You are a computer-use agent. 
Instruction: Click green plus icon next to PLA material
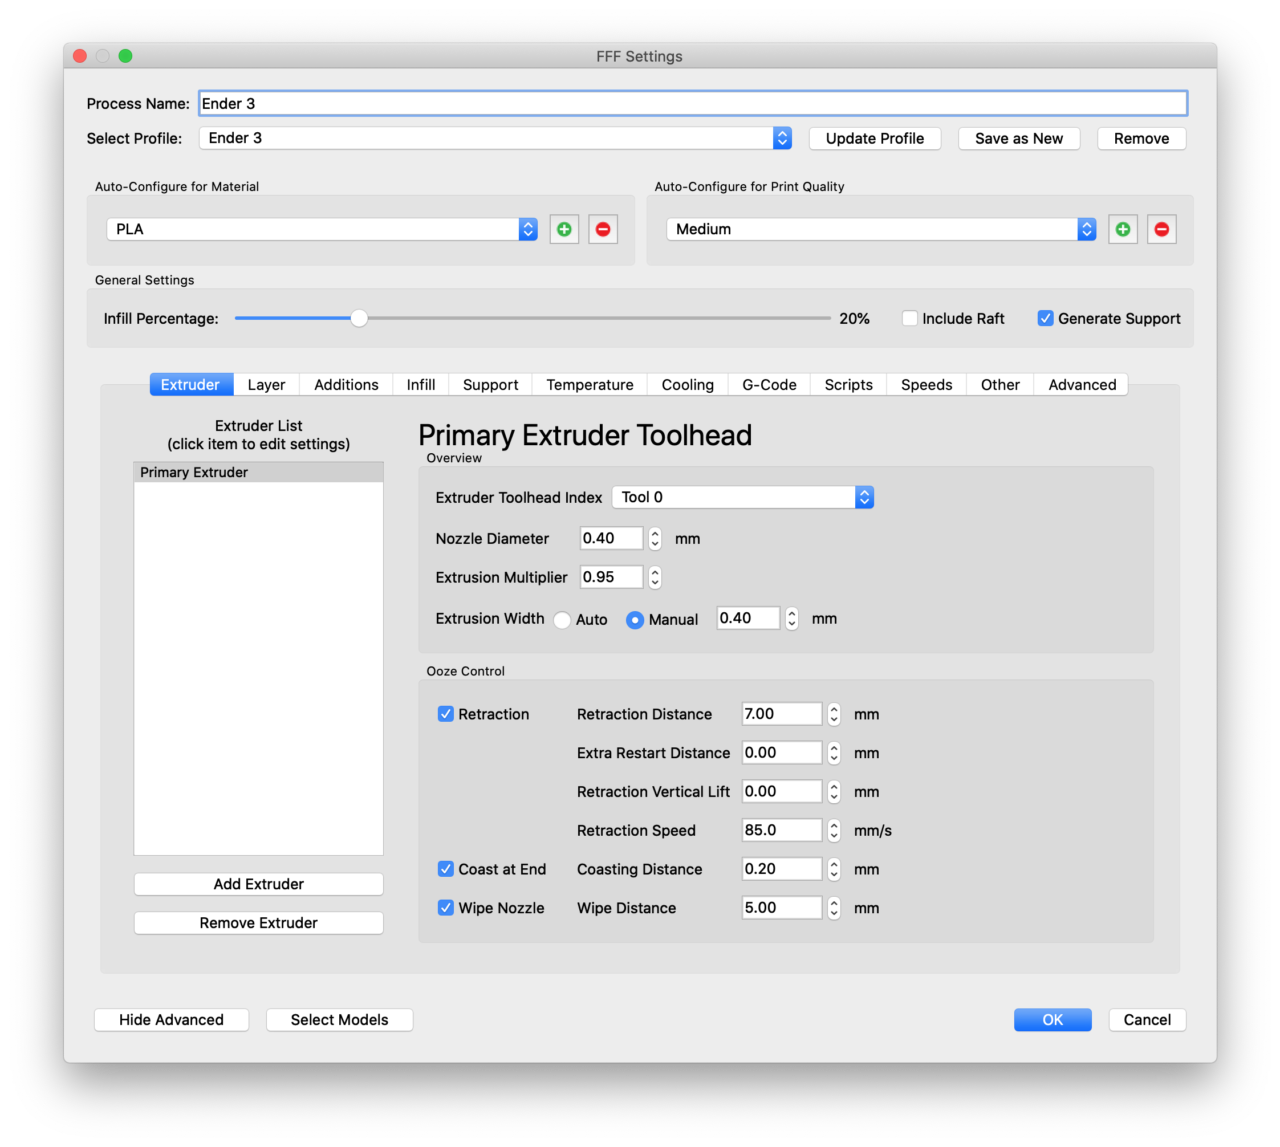[x=564, y=230]
